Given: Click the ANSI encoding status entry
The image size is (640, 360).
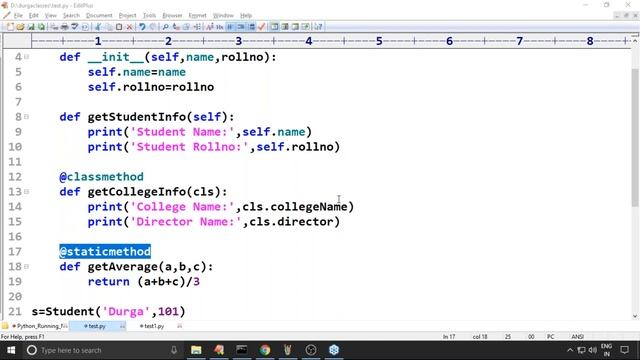Looking at the screenshot, I should [x=577, y=337].
